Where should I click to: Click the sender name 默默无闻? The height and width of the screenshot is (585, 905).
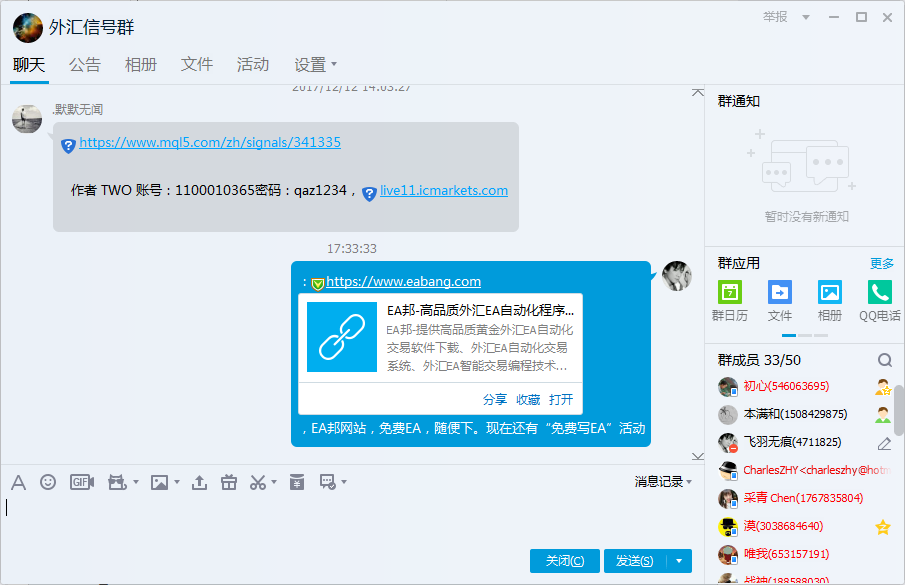tap(78, 110)
